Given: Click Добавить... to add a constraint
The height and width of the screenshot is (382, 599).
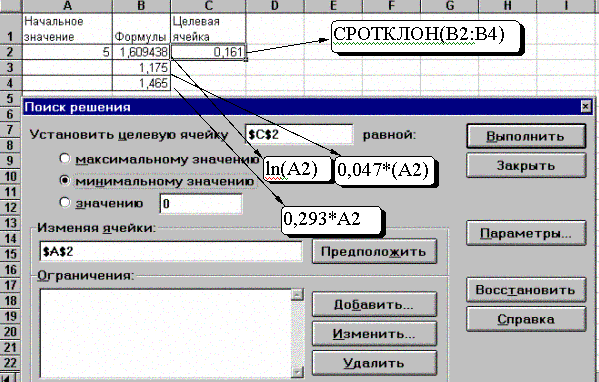Looking at the screenshot, I should 374,304.
